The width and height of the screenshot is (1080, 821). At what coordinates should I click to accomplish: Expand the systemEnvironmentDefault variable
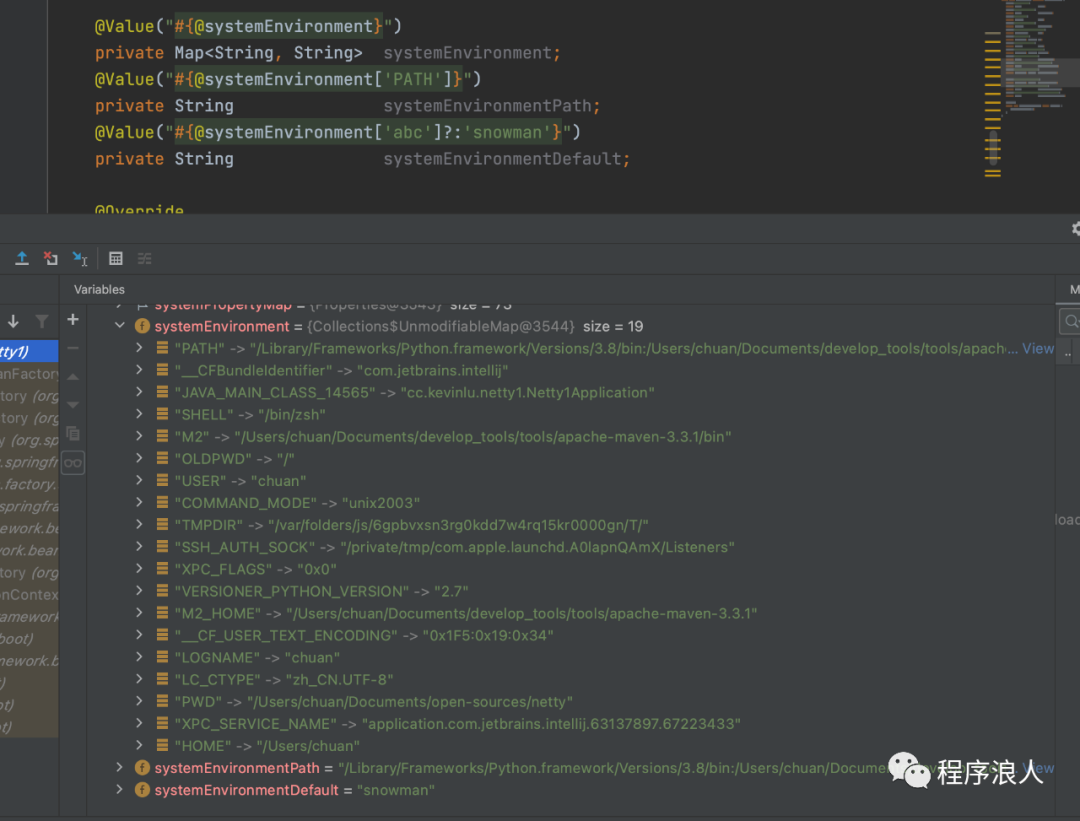120,789
